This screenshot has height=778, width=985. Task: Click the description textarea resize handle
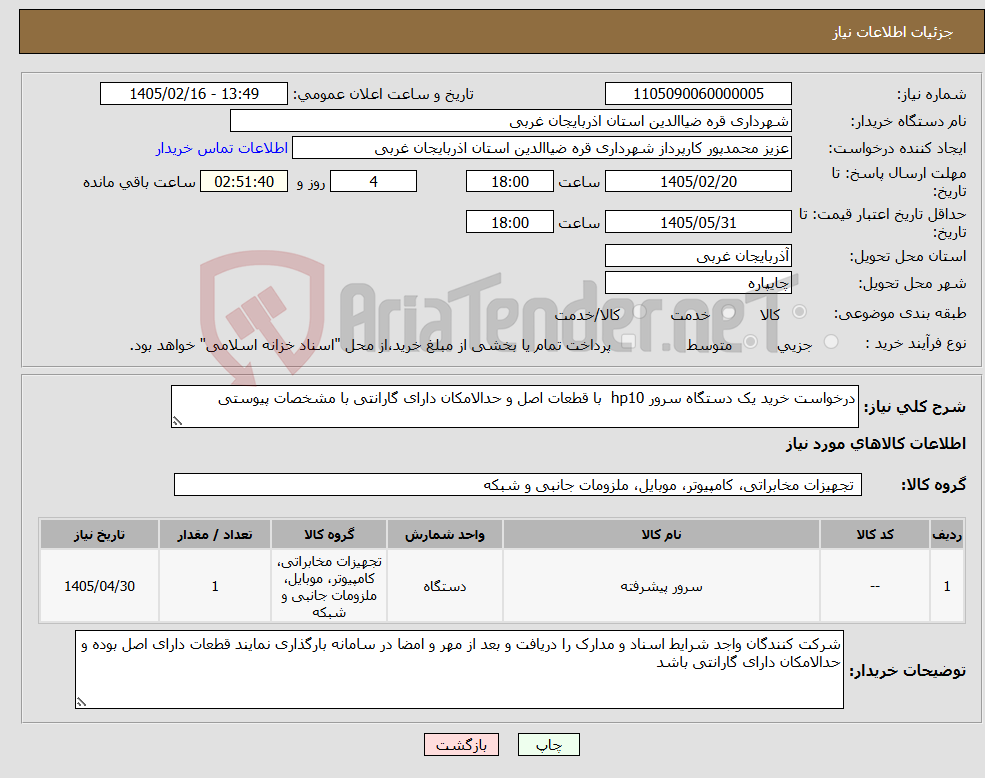click(x=177, y=422)
